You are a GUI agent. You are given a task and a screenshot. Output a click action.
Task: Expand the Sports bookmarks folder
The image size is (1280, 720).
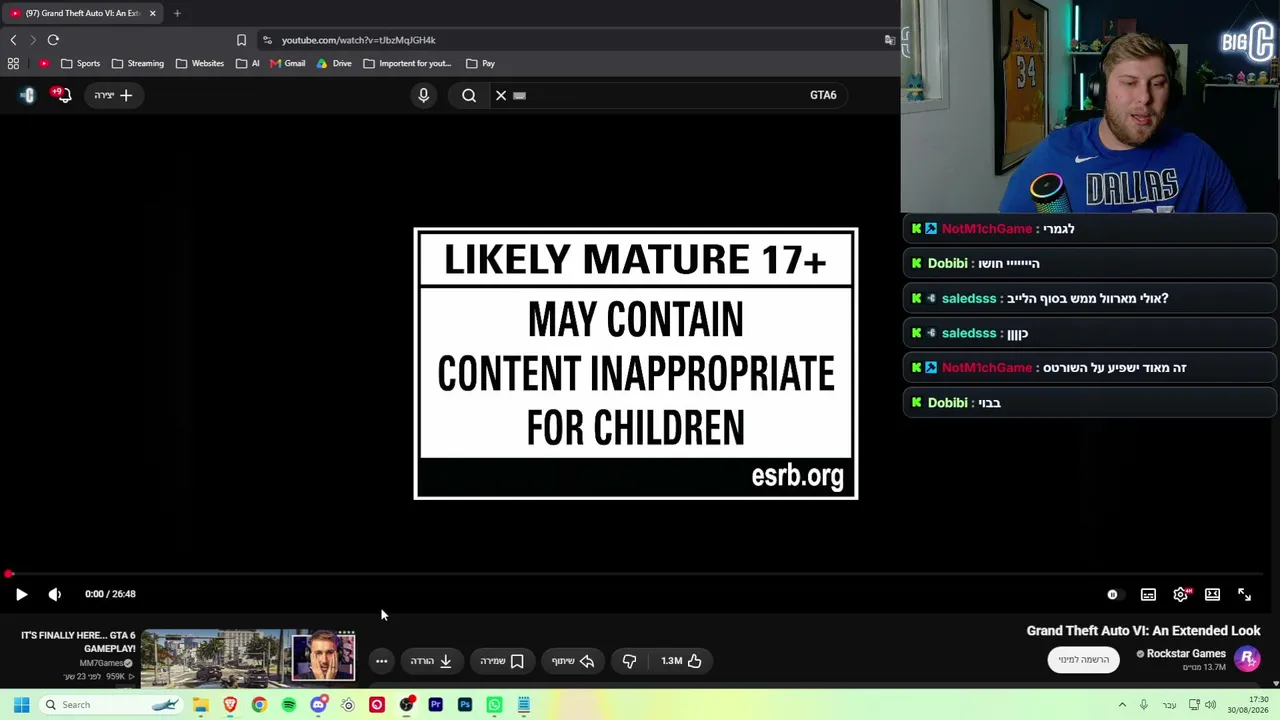(x=80, y=63)
